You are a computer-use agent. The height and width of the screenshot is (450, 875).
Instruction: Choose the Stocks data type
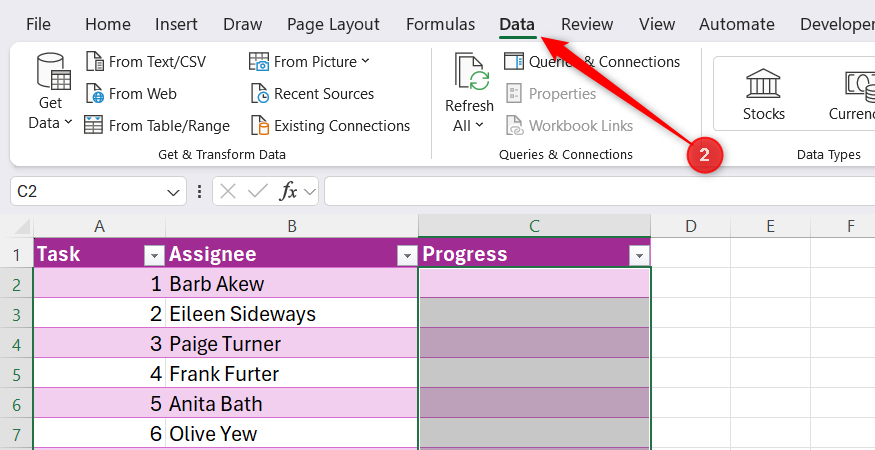(763, 94)
